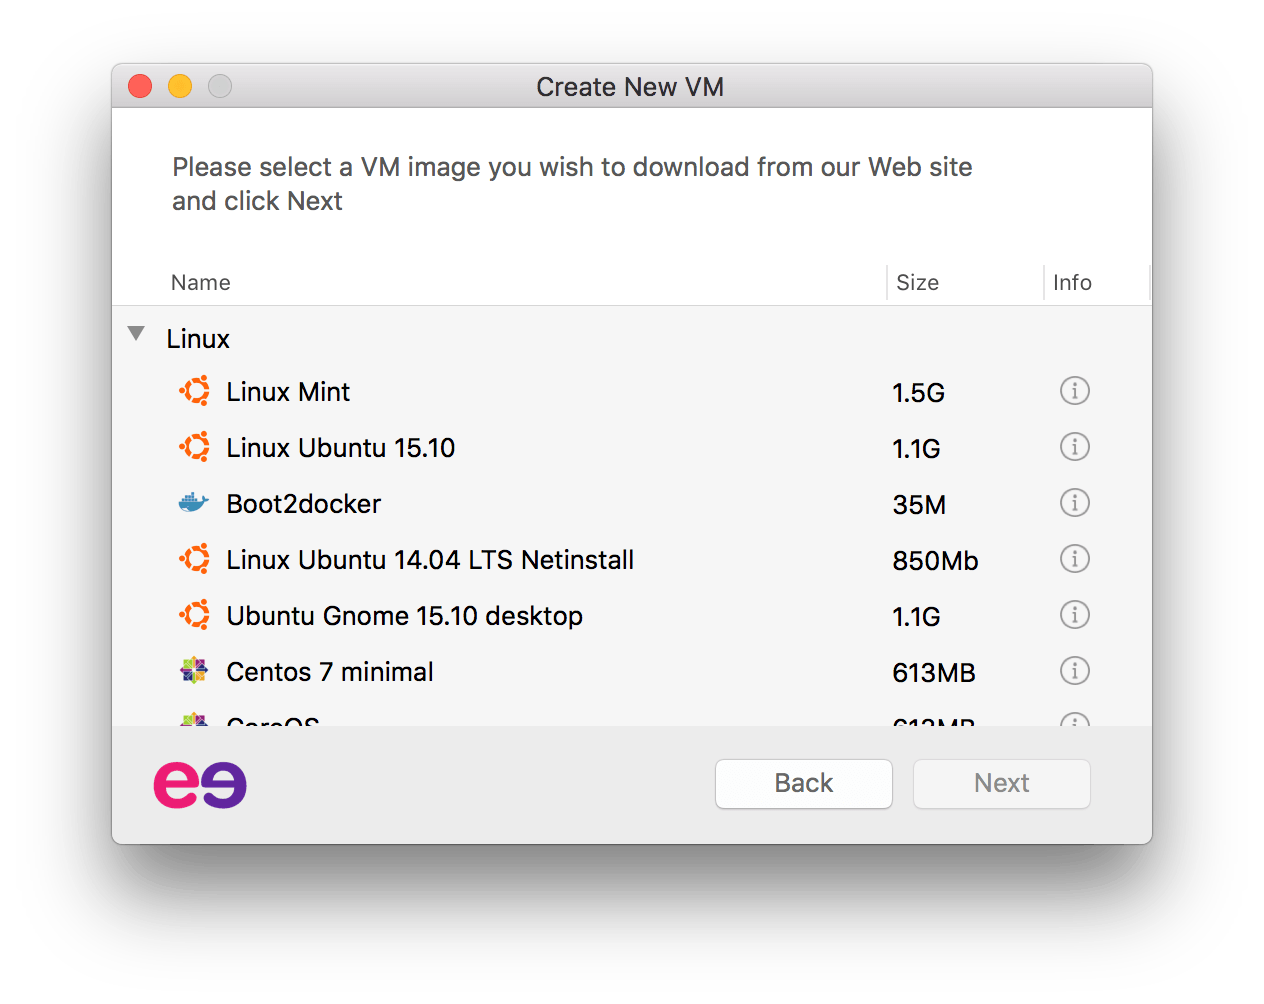Open info for Ubuntu 14.04 LTS Netinstall
Screen dimensions: 1264x1004
point(1074,559)
